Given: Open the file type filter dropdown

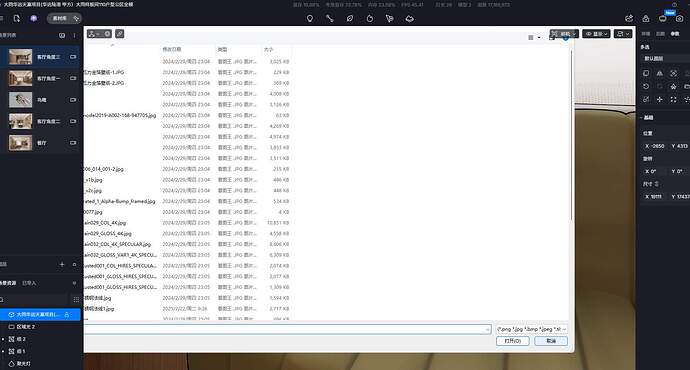Looking at the screenshot, I should click(532, 329).
